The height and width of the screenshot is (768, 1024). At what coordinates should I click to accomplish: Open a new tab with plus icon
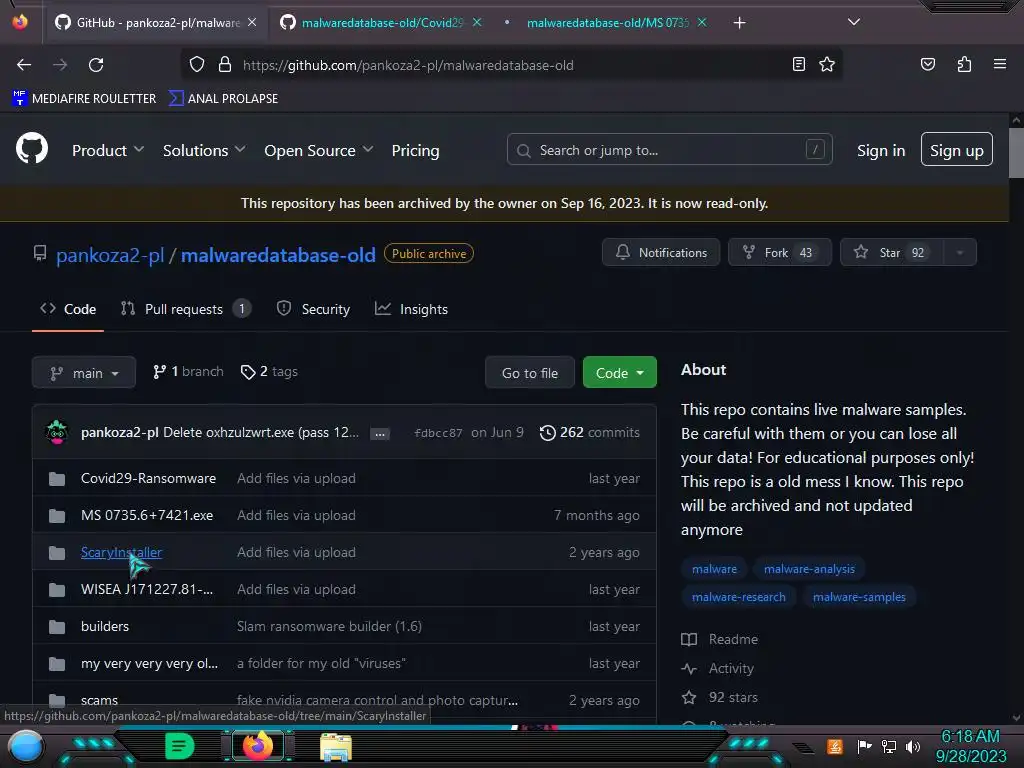pos(739,23)
